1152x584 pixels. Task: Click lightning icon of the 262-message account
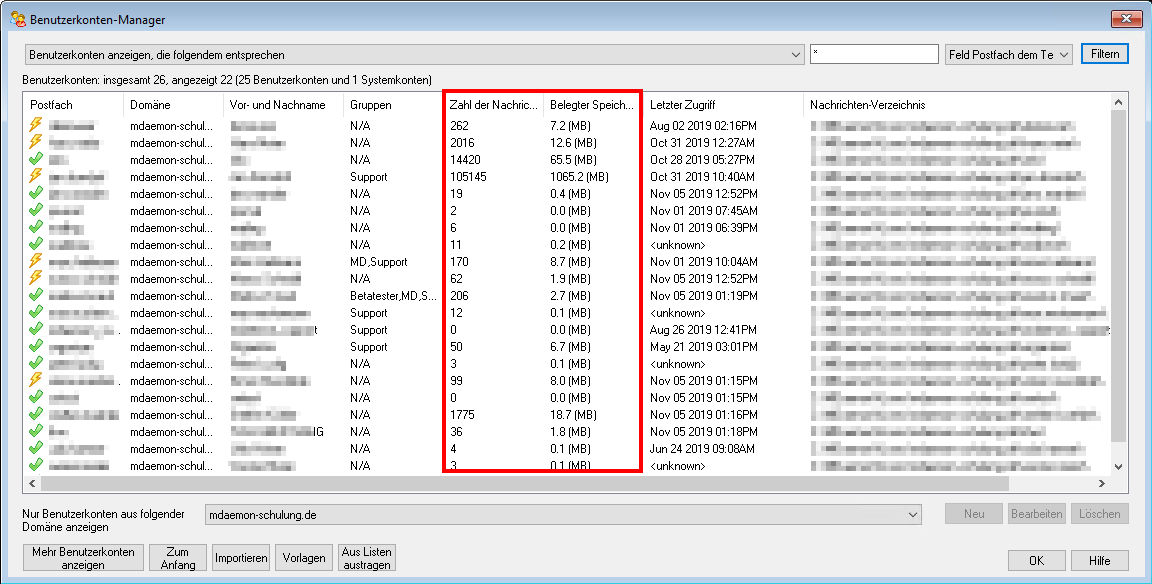[x=36, y=126]
